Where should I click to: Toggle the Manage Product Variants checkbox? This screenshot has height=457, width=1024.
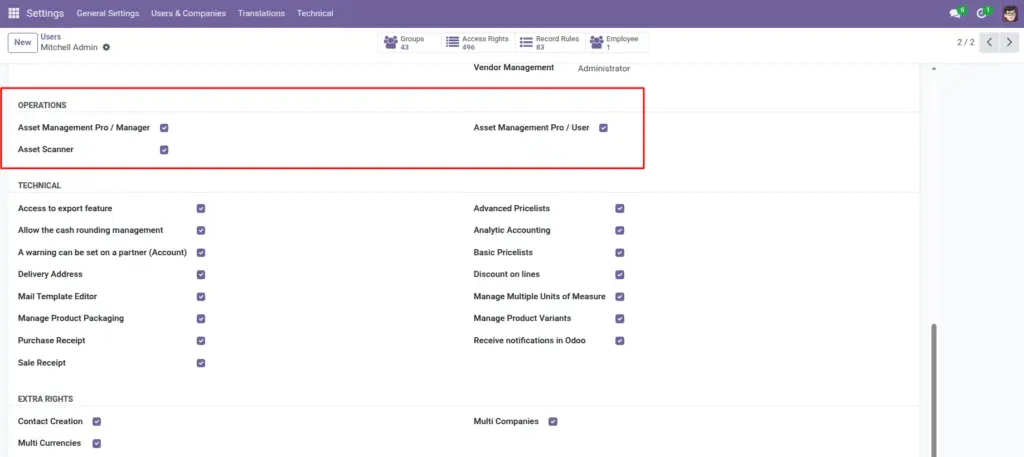620,319
